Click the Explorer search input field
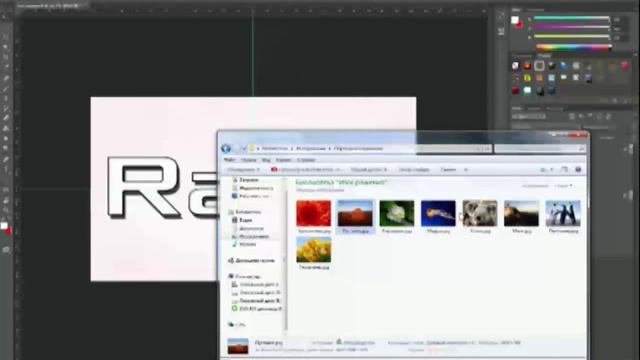 (x=540, y=149)
